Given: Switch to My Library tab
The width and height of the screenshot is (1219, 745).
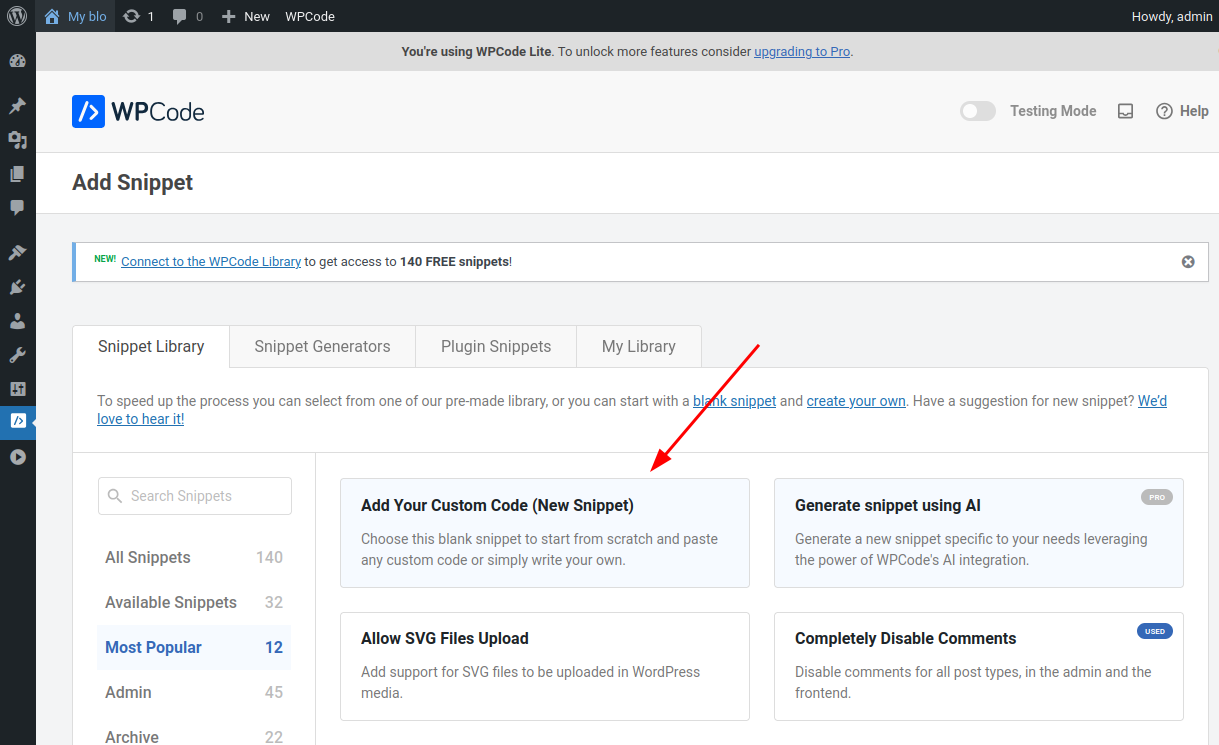Looking at the screenshot, I should point(639,346).
